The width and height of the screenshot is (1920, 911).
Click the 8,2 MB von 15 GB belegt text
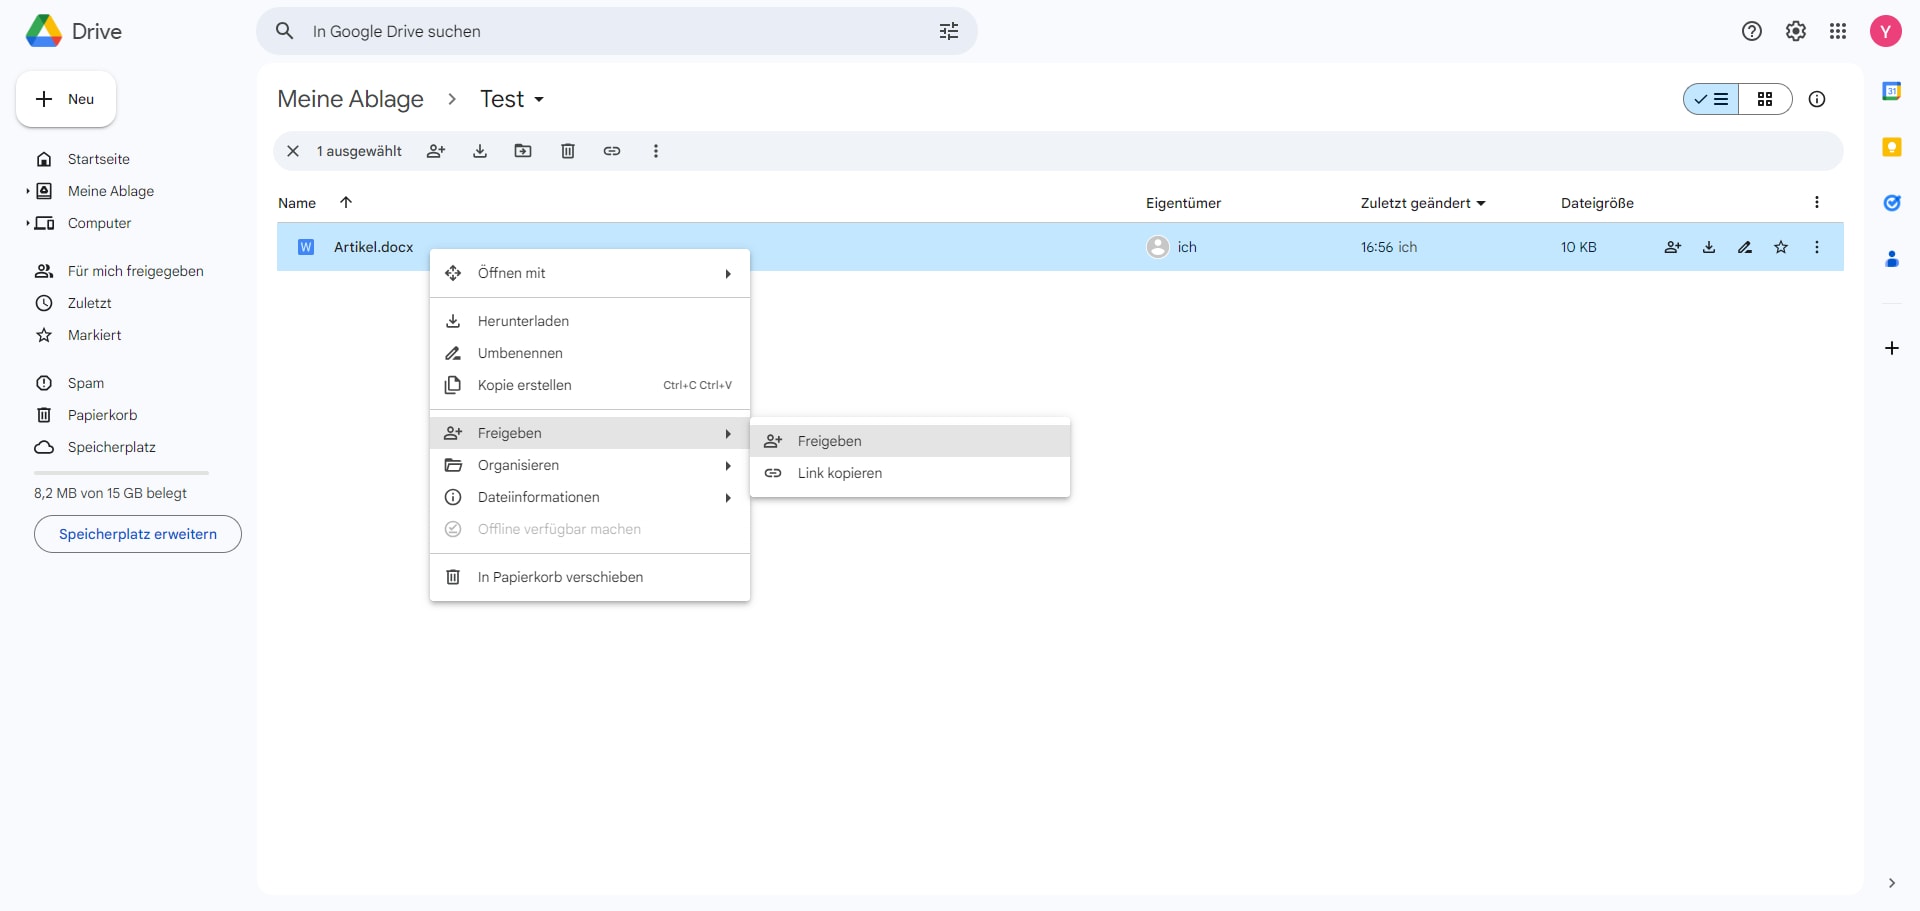click(110, 493)
